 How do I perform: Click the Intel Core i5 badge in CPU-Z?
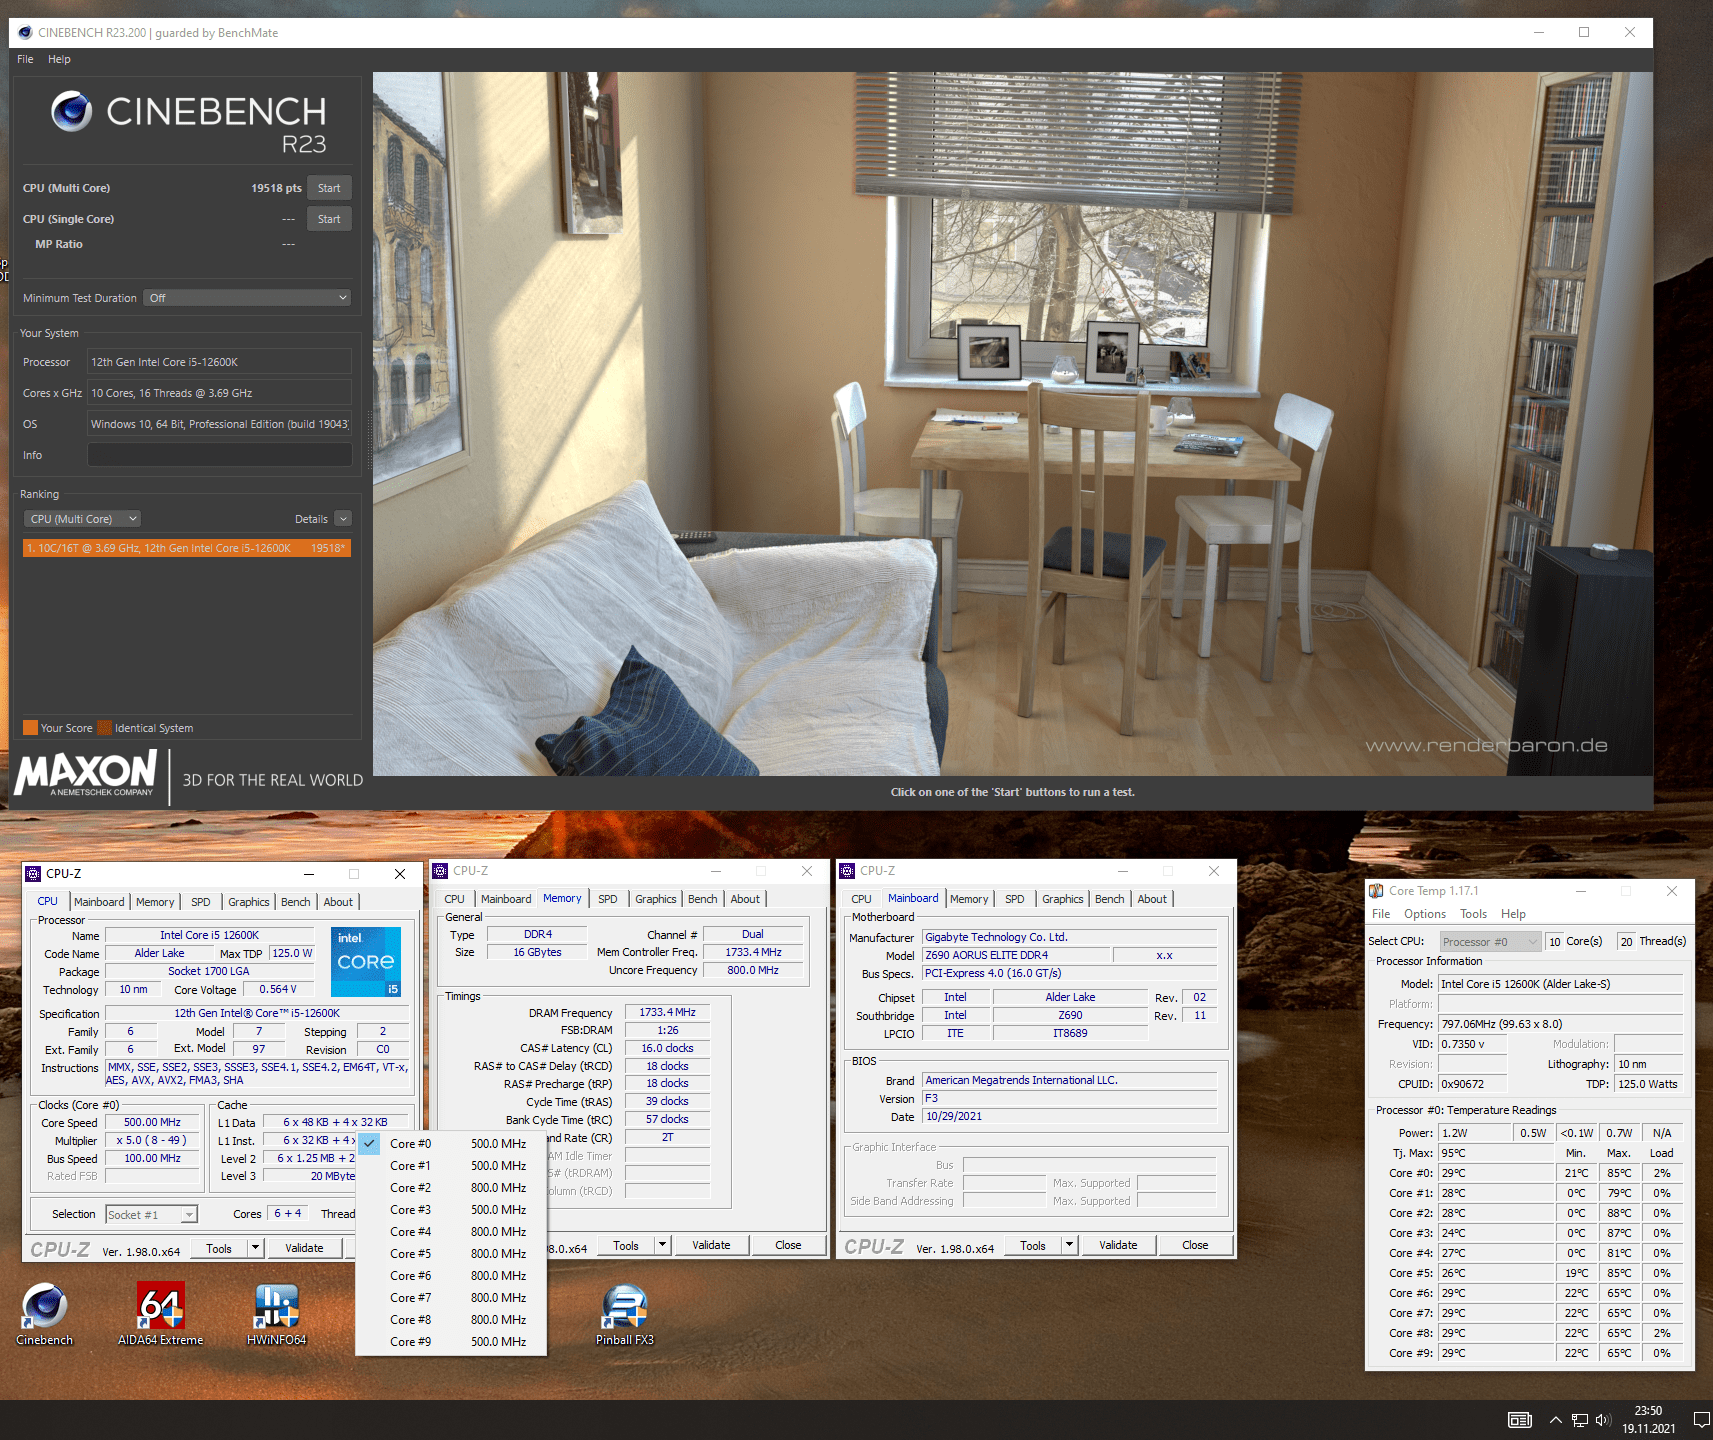[x=366, y=961]
